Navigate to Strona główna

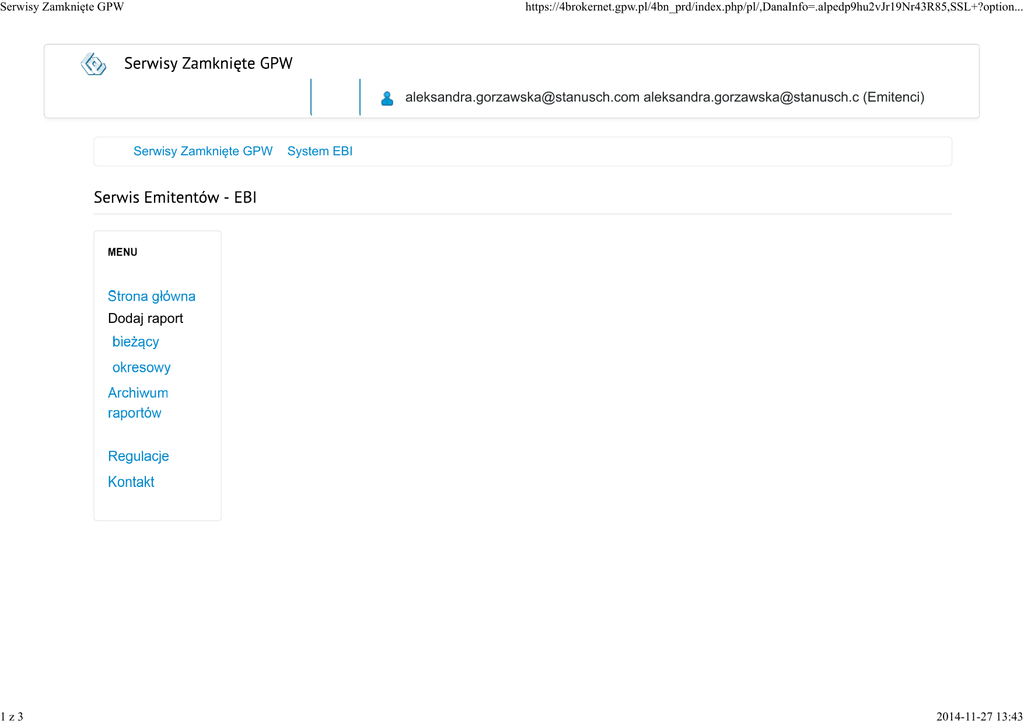click(151, 297)
